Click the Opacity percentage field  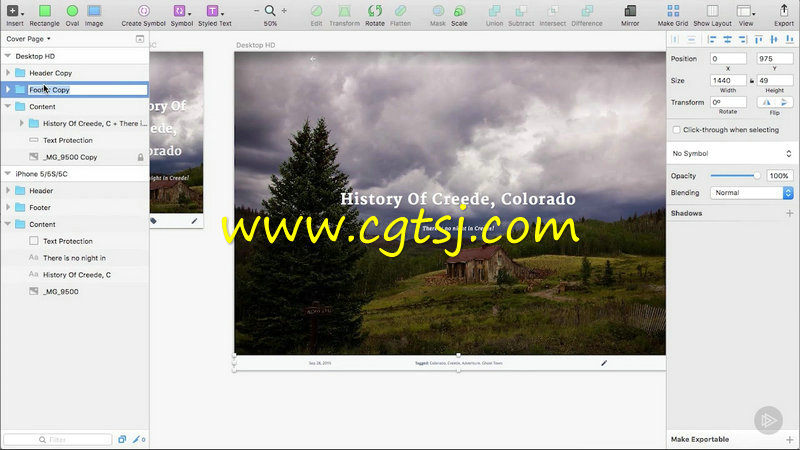pos(779,176)
